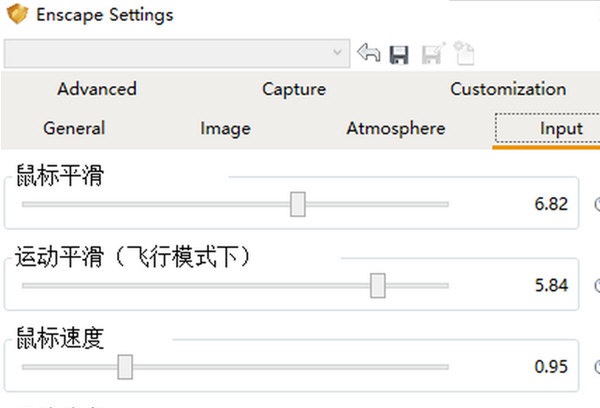600x408 pixels.
Task: Click the reset icon beside 运动平滑 value
Action: (x=597, y=285)
